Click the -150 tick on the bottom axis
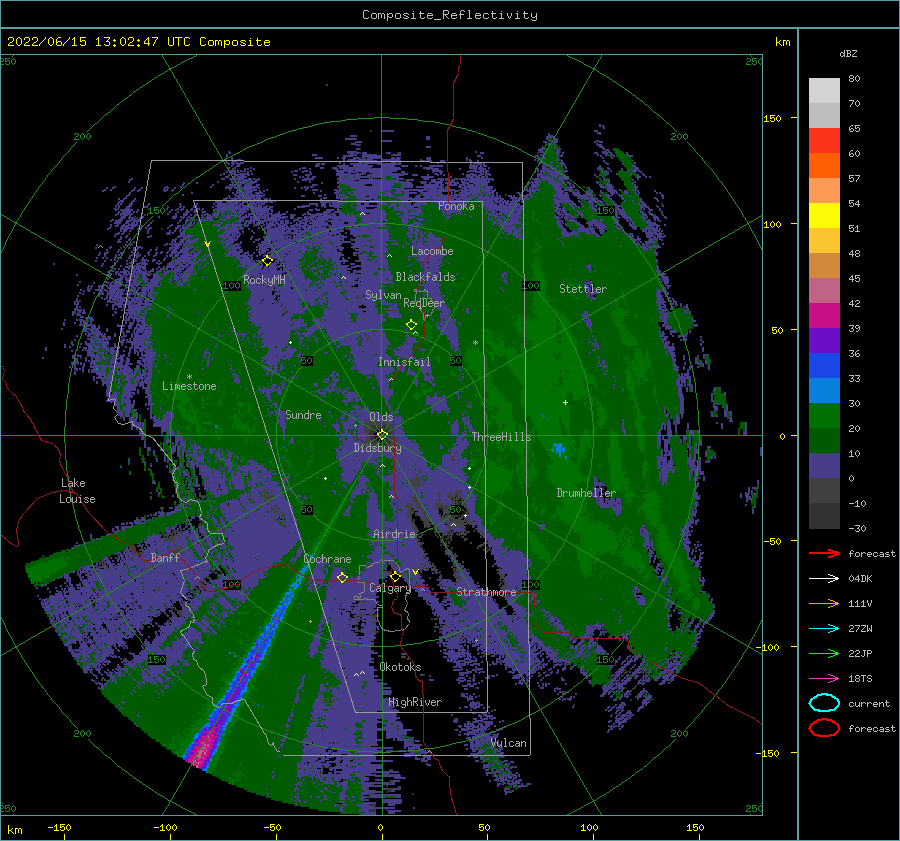900x841 pixels. 59,827
